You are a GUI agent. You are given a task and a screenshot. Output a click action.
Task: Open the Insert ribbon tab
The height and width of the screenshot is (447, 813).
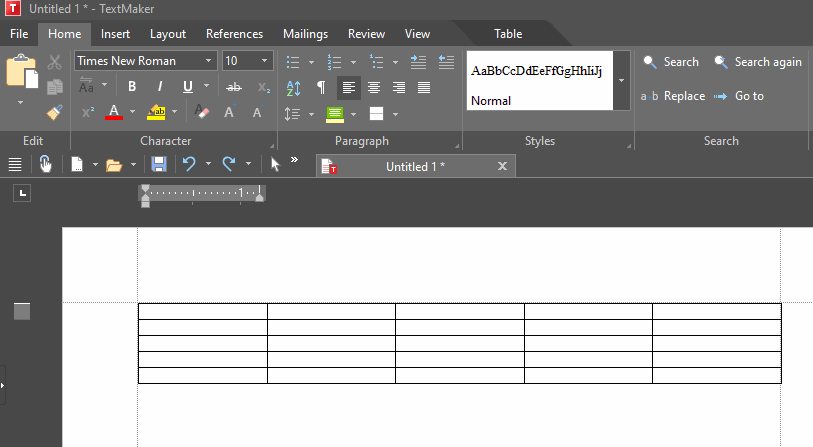115,34
